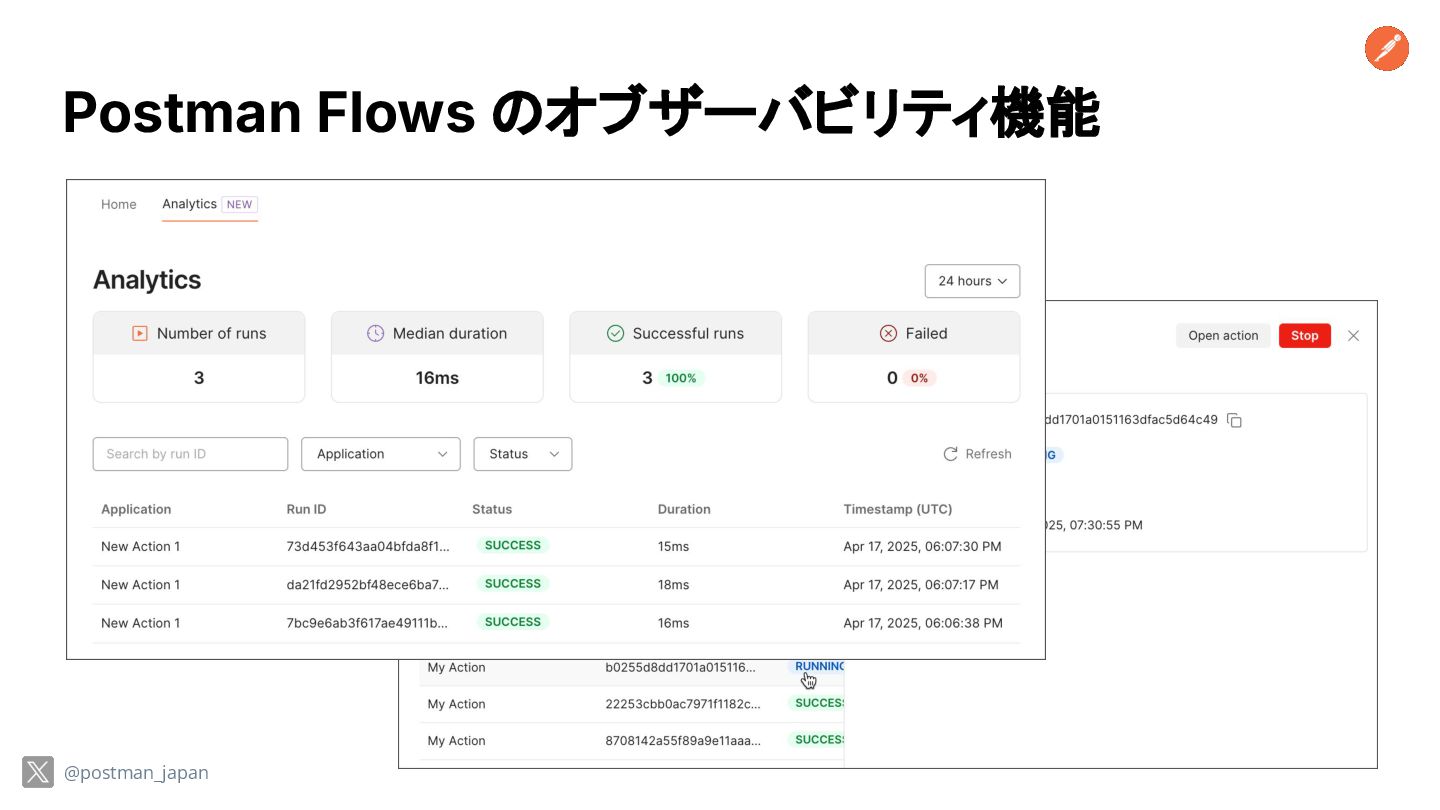Open run b0255d8dd1701a015116...

point(681,667)
